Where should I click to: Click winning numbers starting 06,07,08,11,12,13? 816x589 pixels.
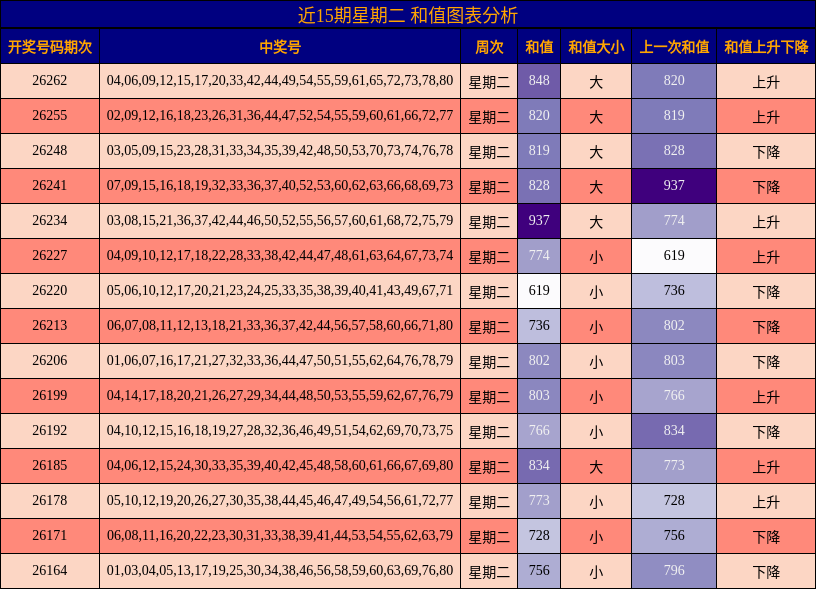pos(280,326)
